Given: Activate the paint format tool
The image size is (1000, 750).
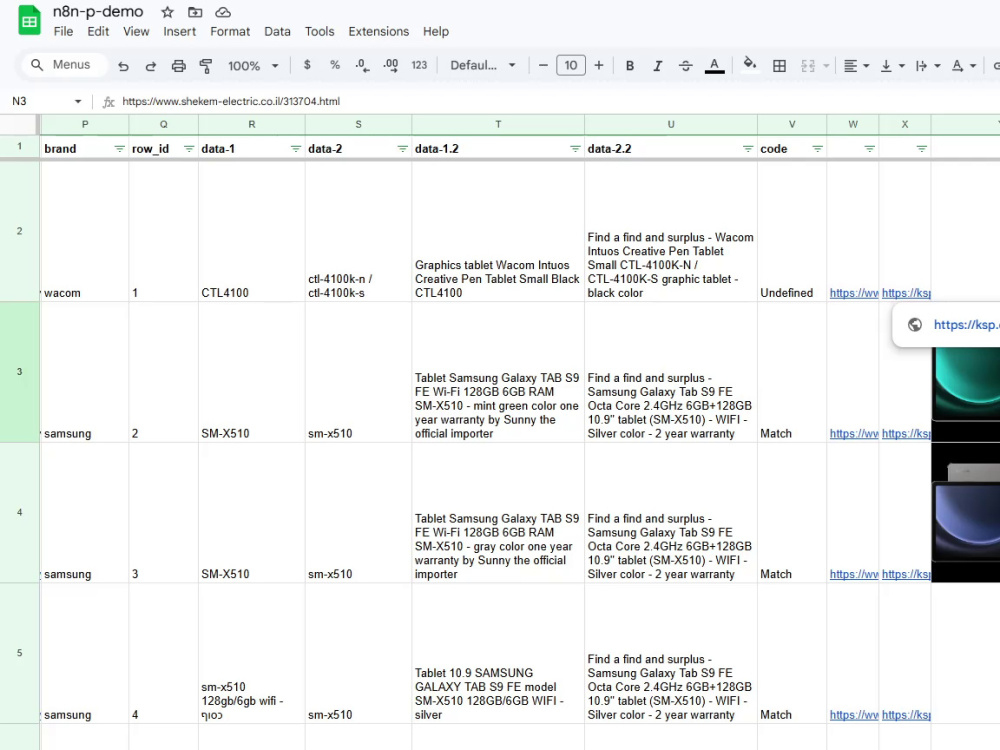Looking at the screenshot, I should (x=205, y=66).
